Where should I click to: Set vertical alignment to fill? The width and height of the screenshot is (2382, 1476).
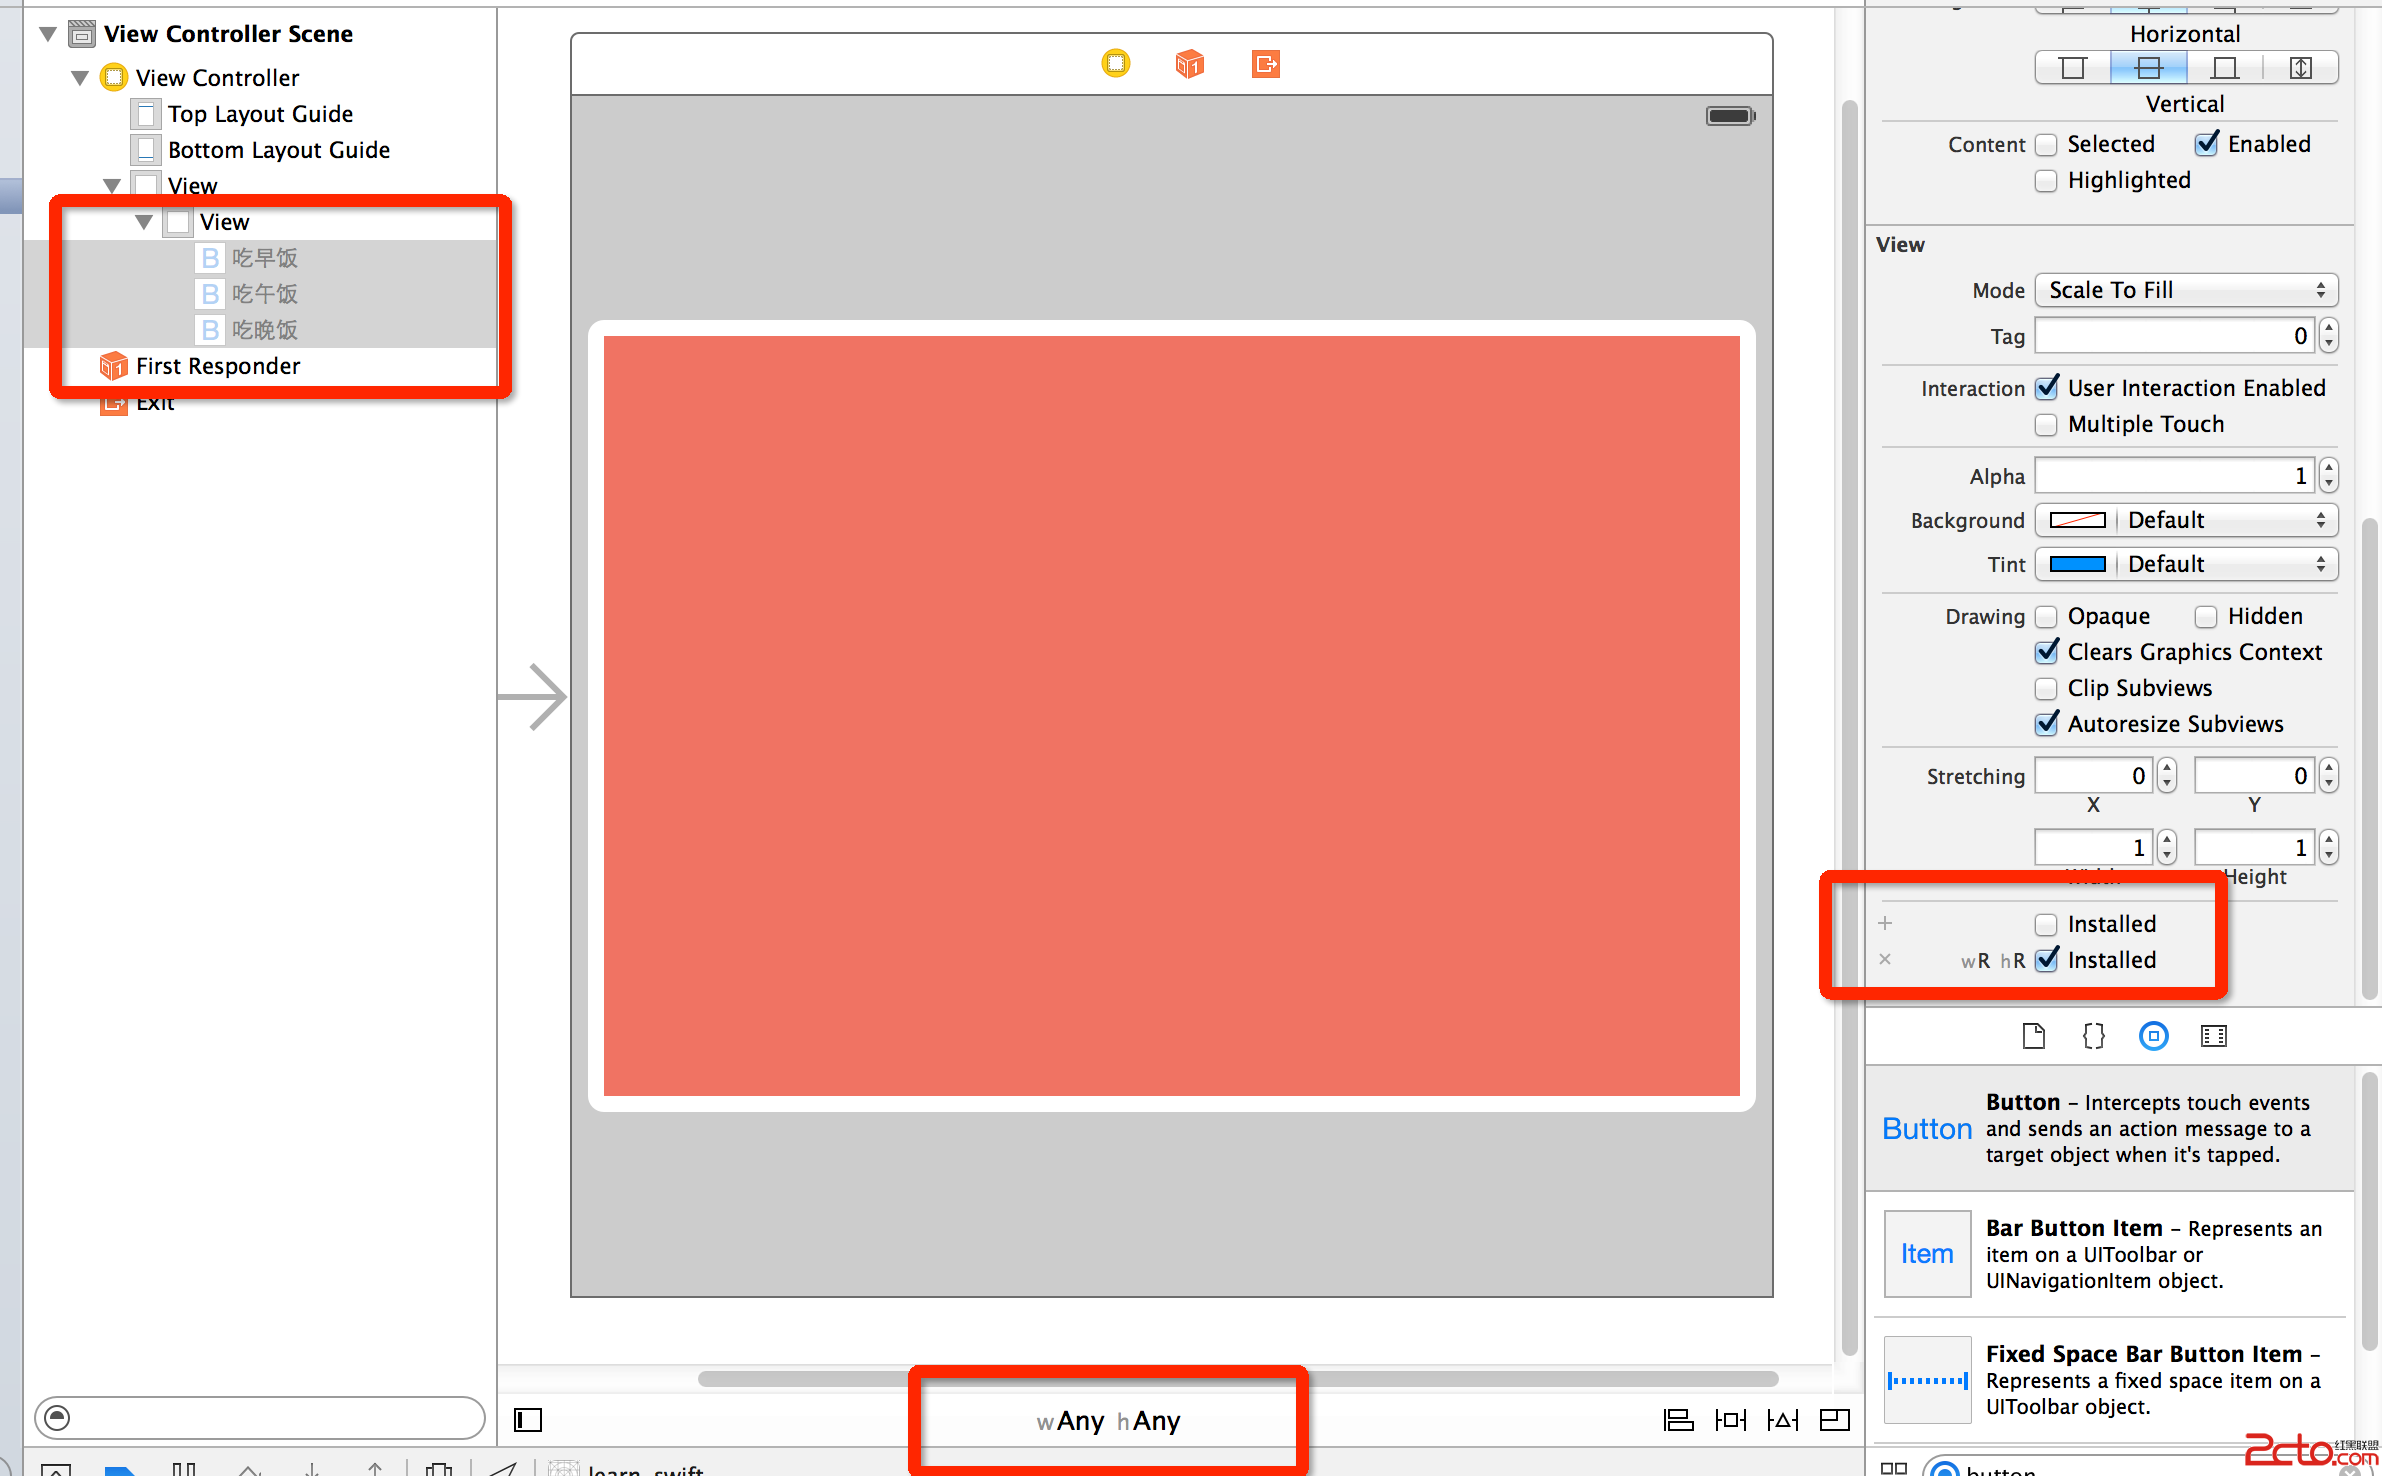(x=2300, y=68)
